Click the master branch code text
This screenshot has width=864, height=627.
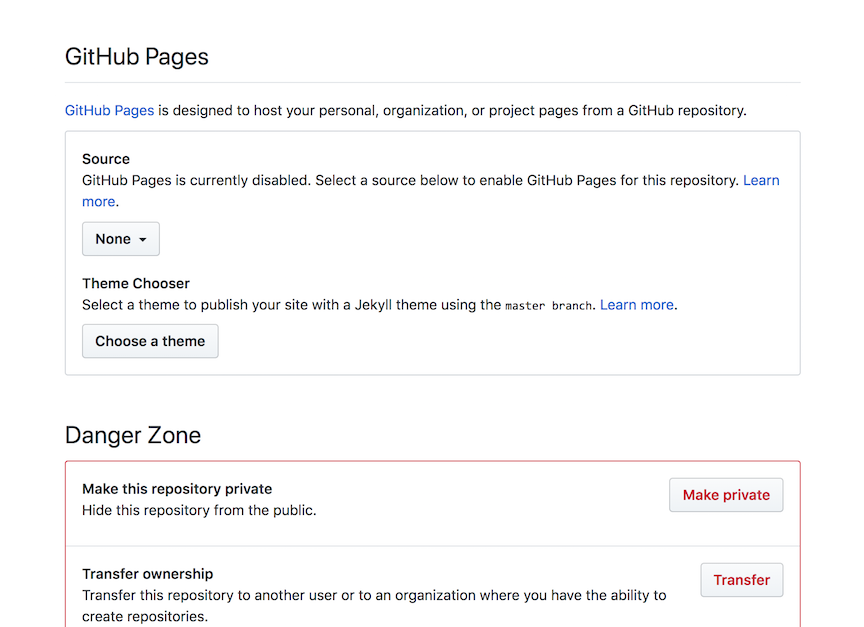[x=548, y=306]
